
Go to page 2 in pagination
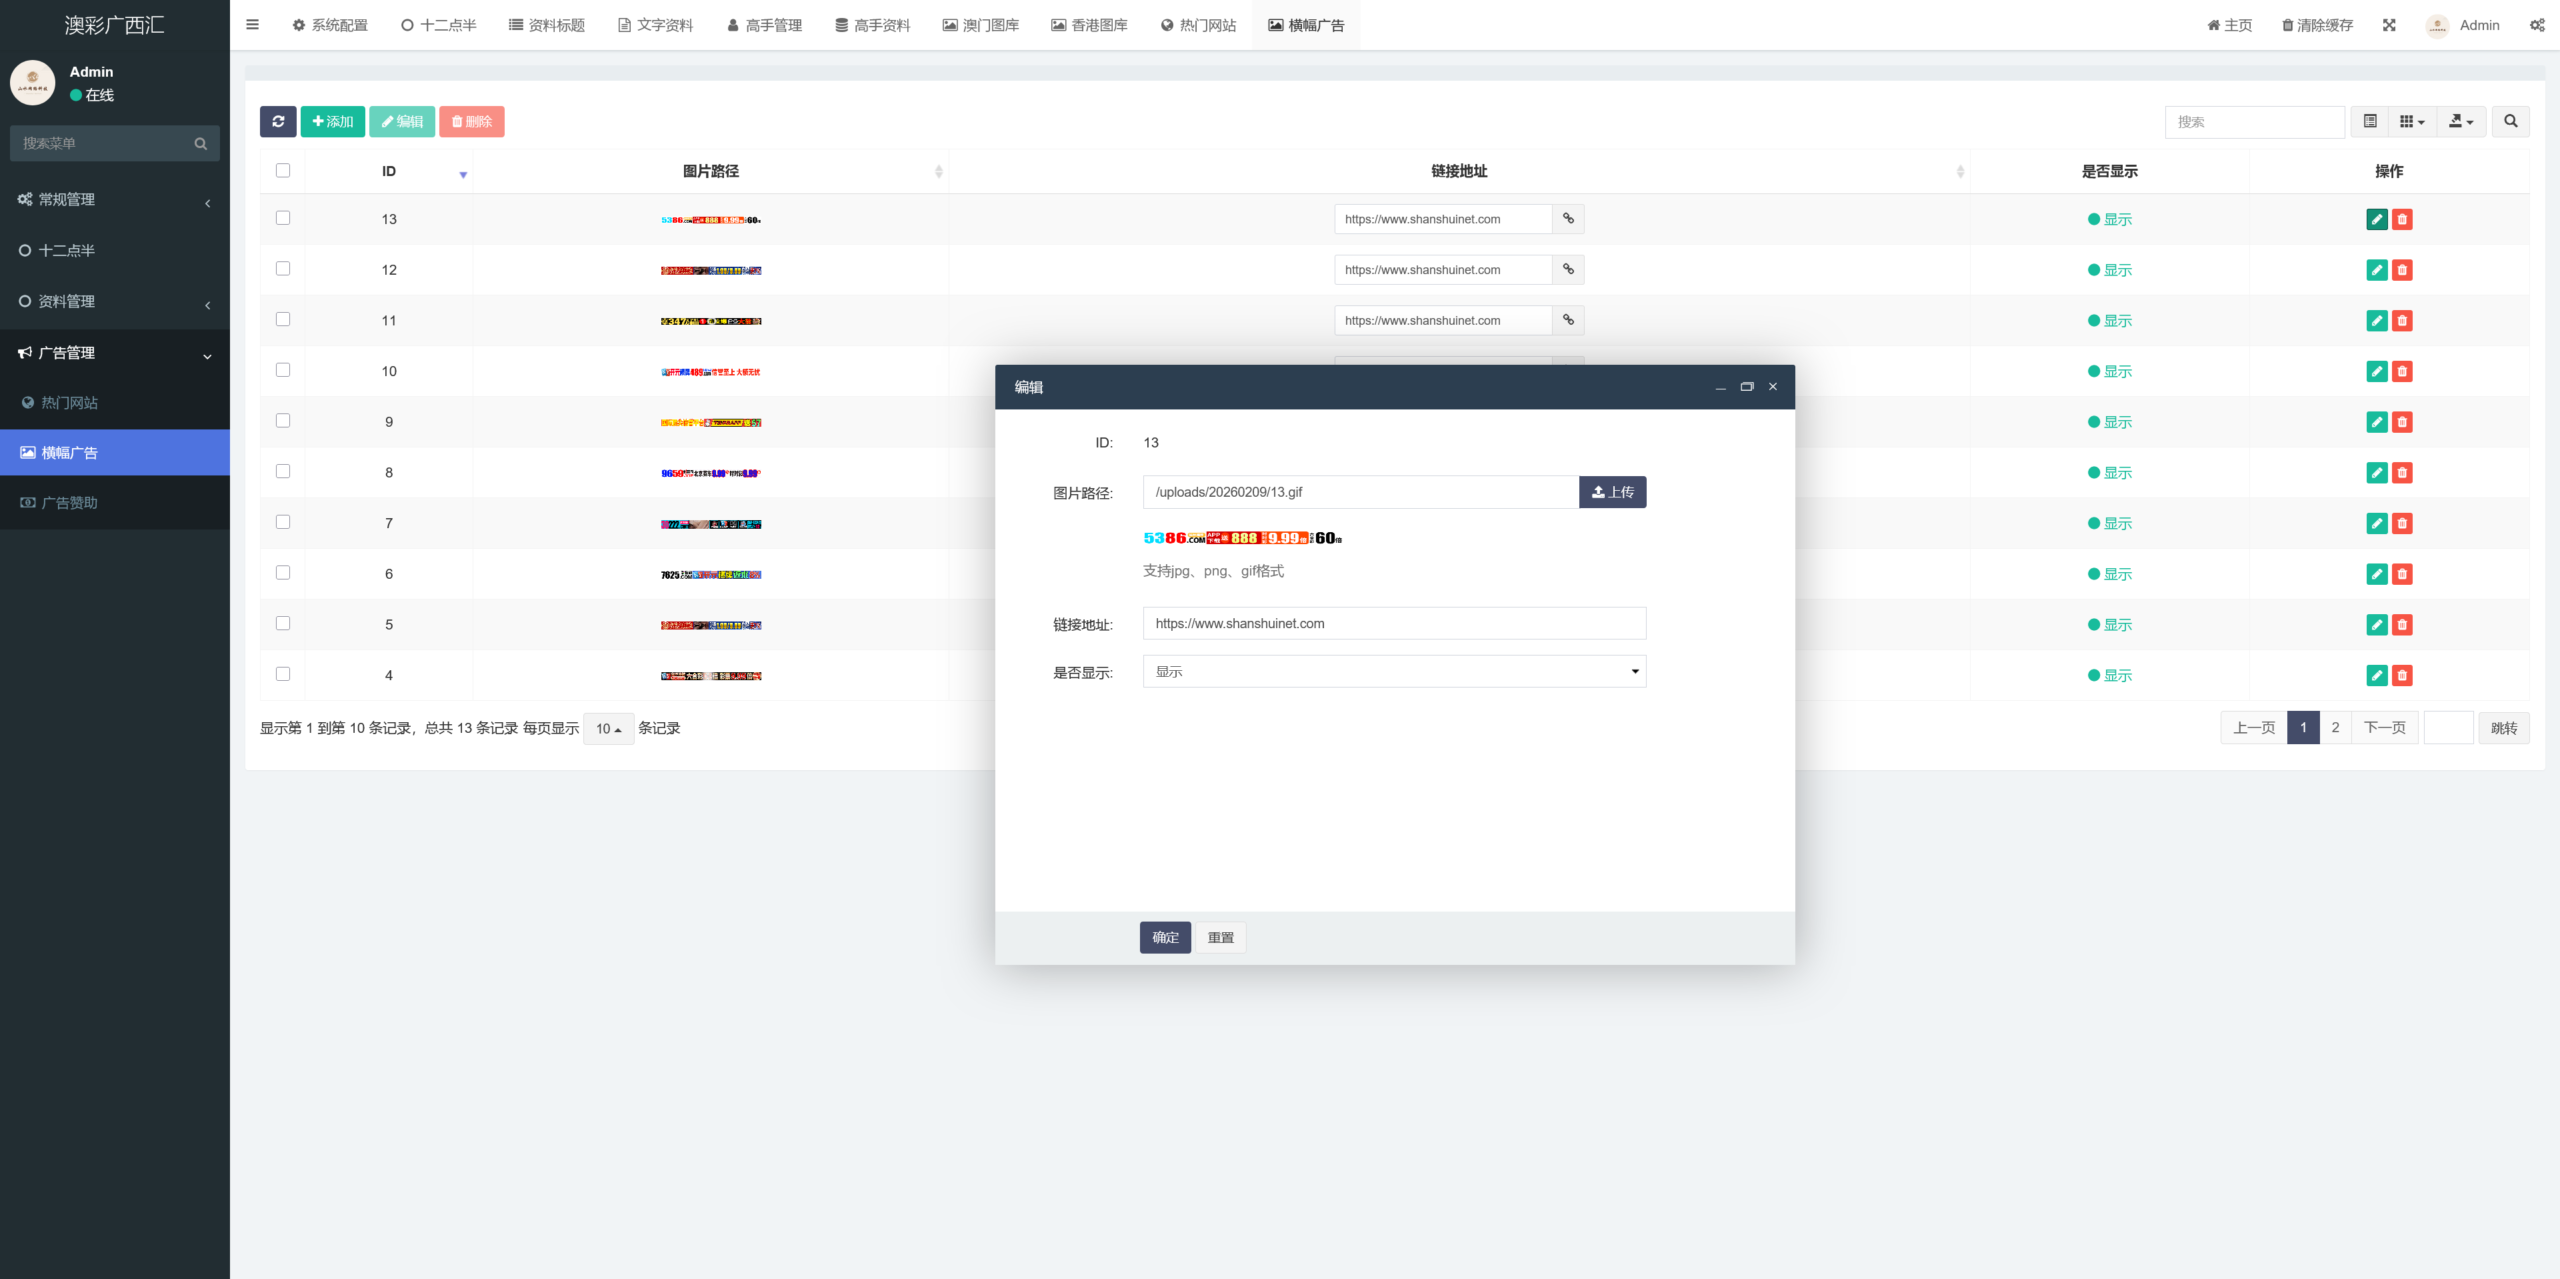[x=2335, y=727]
